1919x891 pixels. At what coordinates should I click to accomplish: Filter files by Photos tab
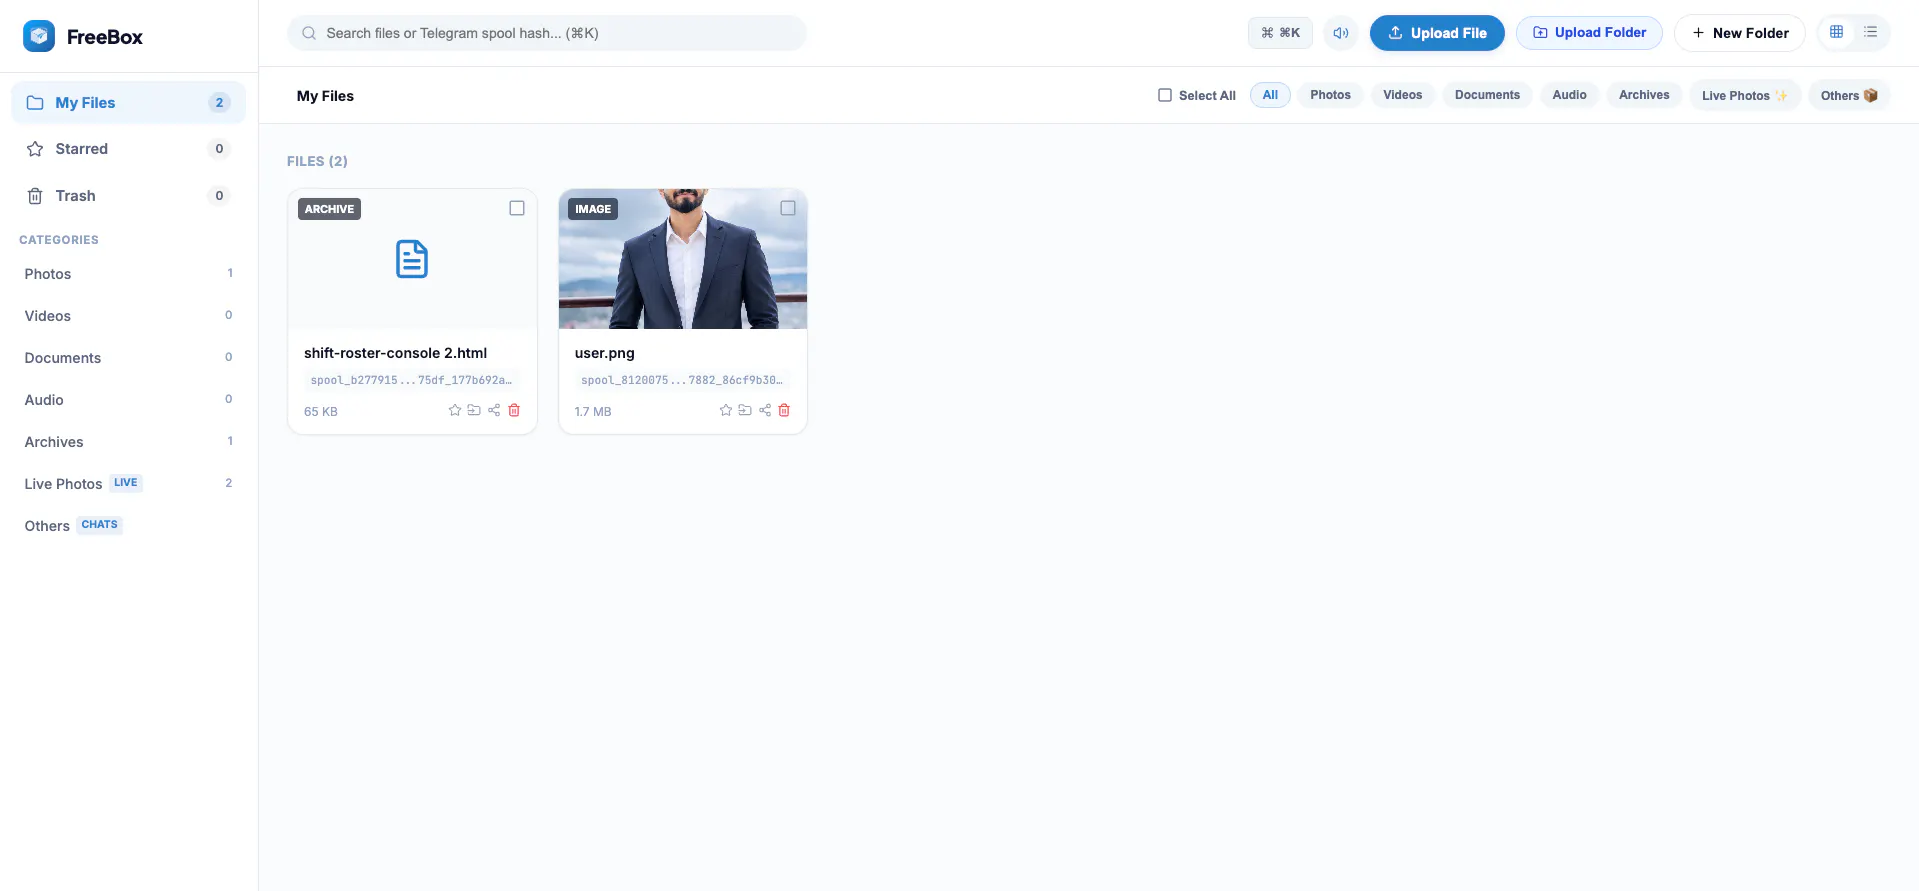tap(1330, 95)
